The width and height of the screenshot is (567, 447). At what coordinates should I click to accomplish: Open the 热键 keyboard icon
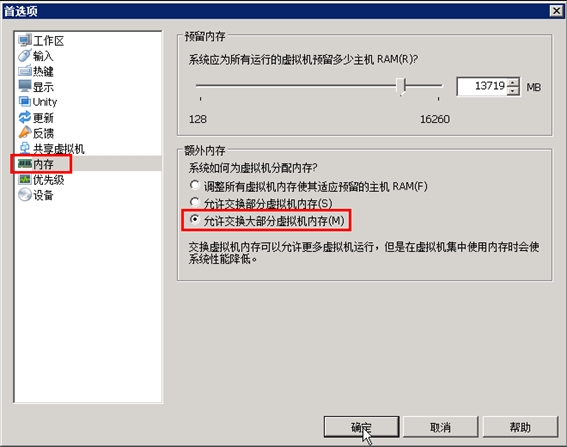[x=25, y=71]
